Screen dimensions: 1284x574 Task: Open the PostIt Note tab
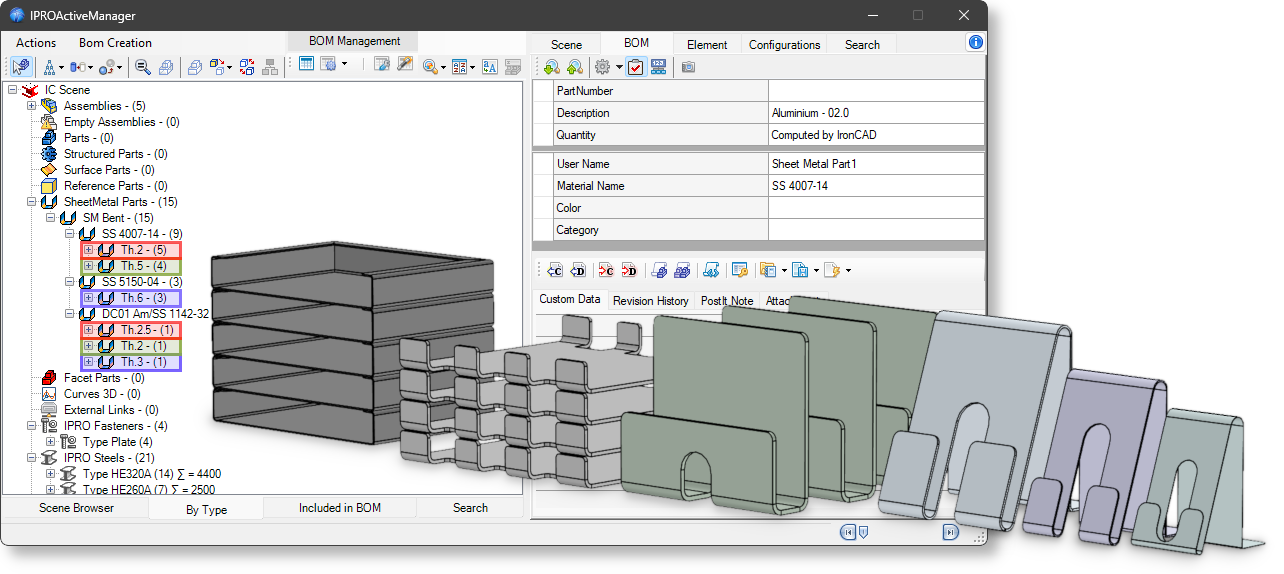(727, 301)
